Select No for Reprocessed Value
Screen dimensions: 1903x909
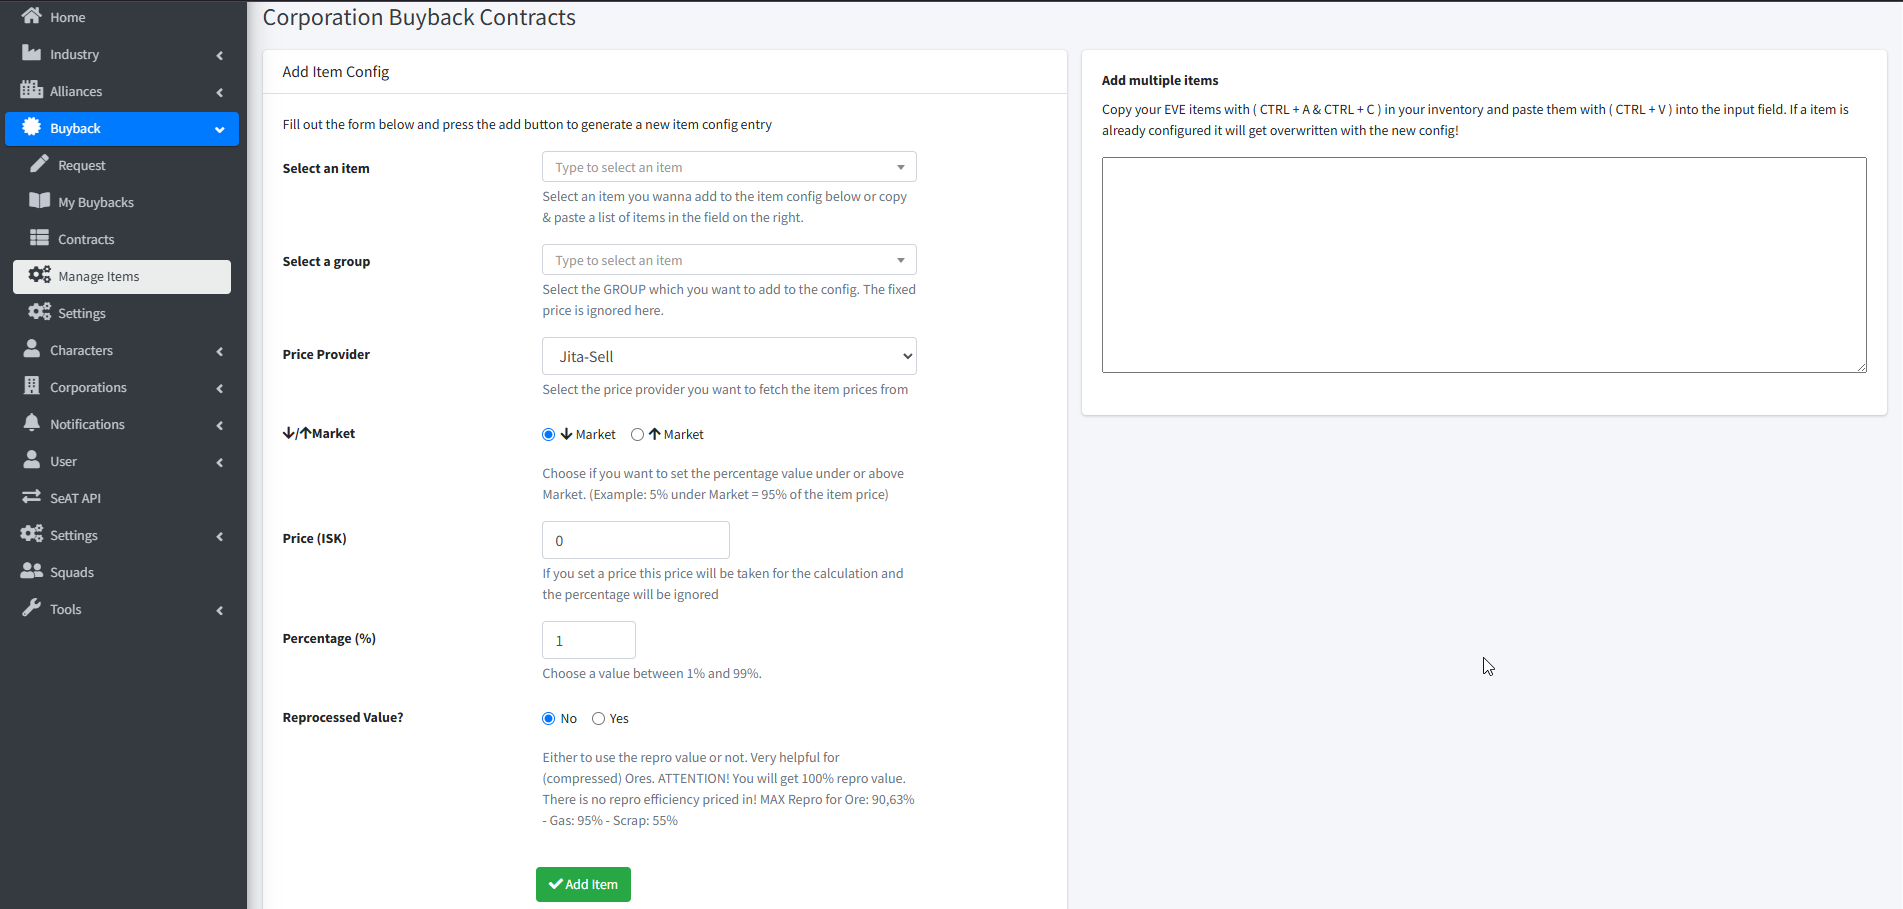(548, 718)
